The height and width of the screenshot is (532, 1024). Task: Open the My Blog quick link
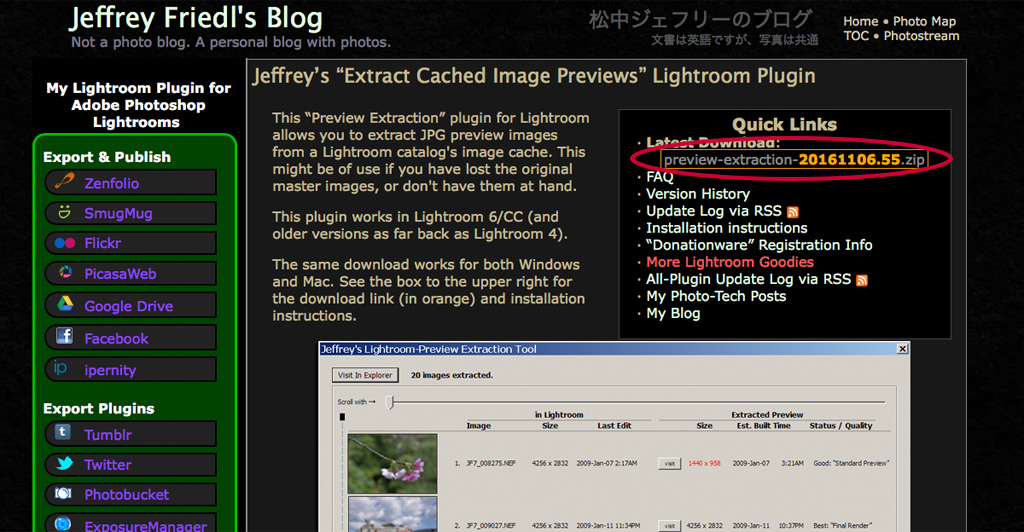tap(673, 313)
